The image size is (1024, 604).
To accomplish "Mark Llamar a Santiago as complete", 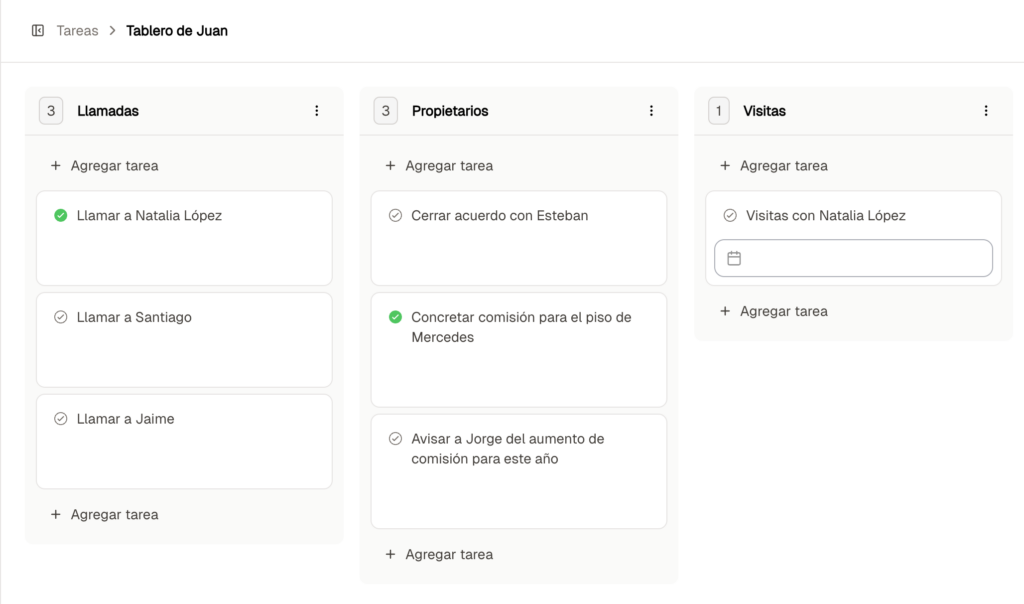I will pos(60,317).
